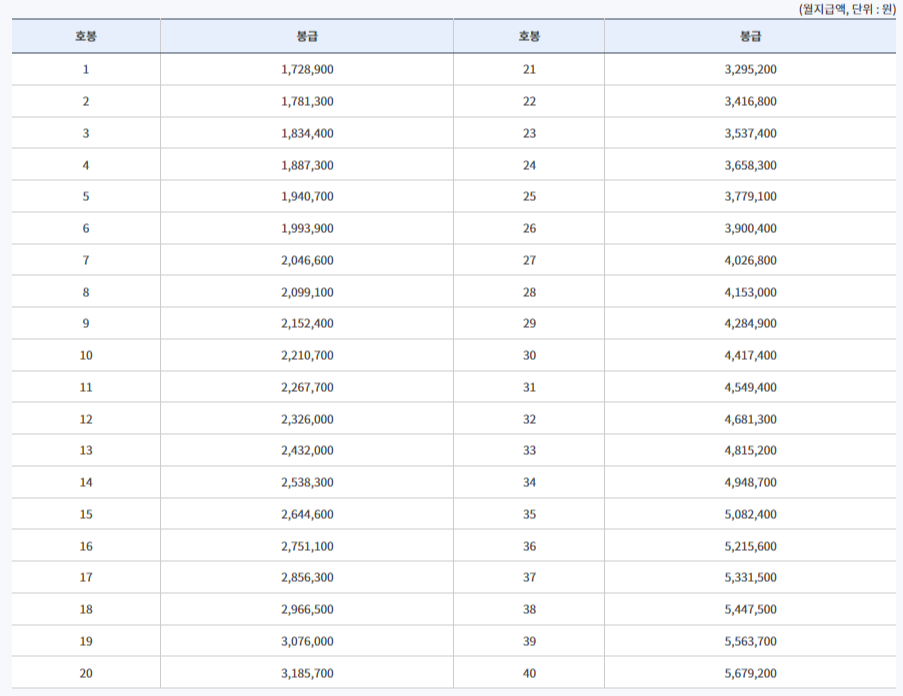Click the 호봉 header of the left column
The width and height of the screenshot is (903, 696).
[85, 35]
